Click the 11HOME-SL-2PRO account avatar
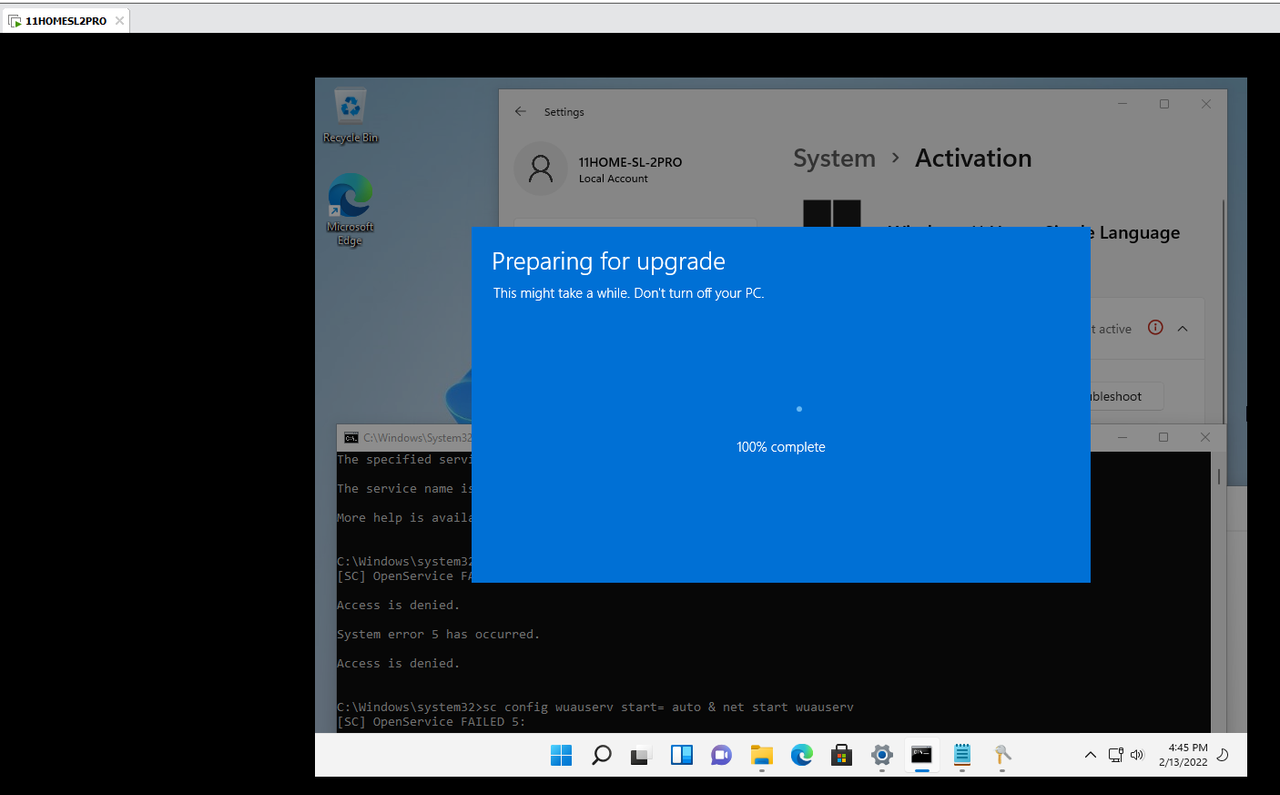Screen dimensions: 1280x795 click(540, 168)
